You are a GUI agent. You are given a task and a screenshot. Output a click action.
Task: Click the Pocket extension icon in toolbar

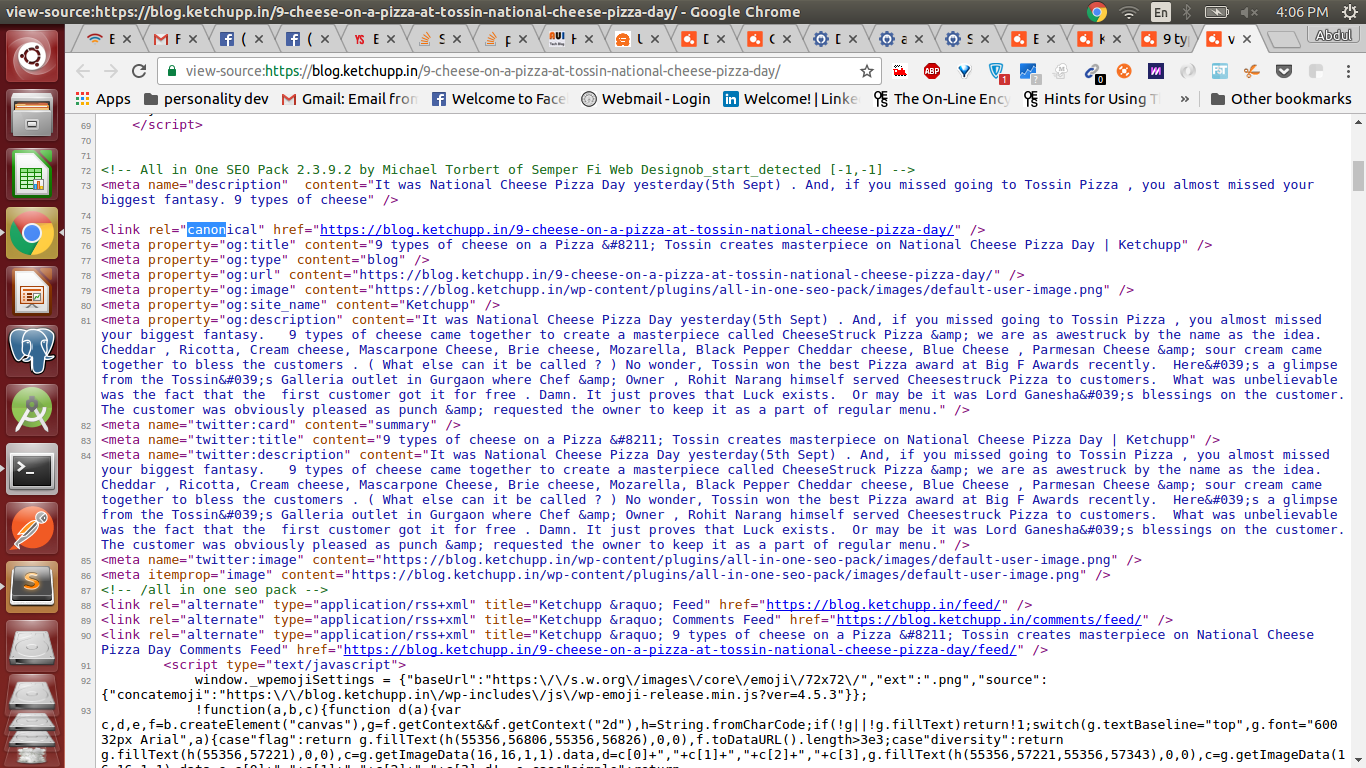point(1284,72)
